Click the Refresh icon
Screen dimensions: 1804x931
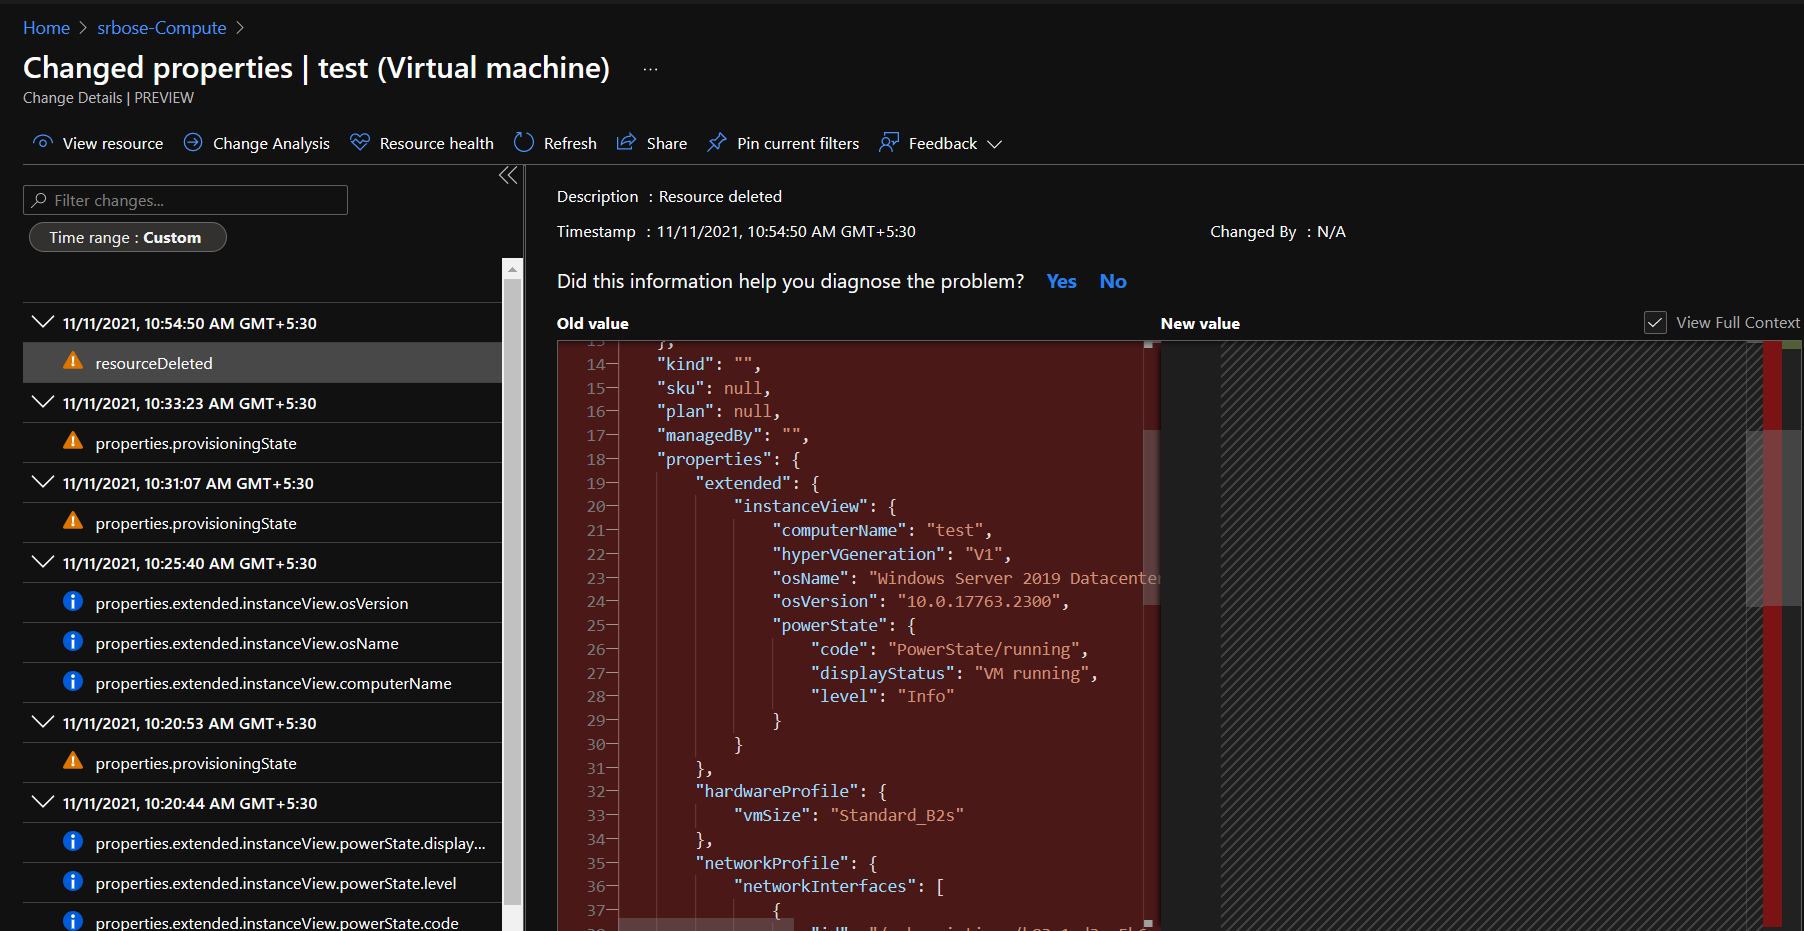pos(524,143)
